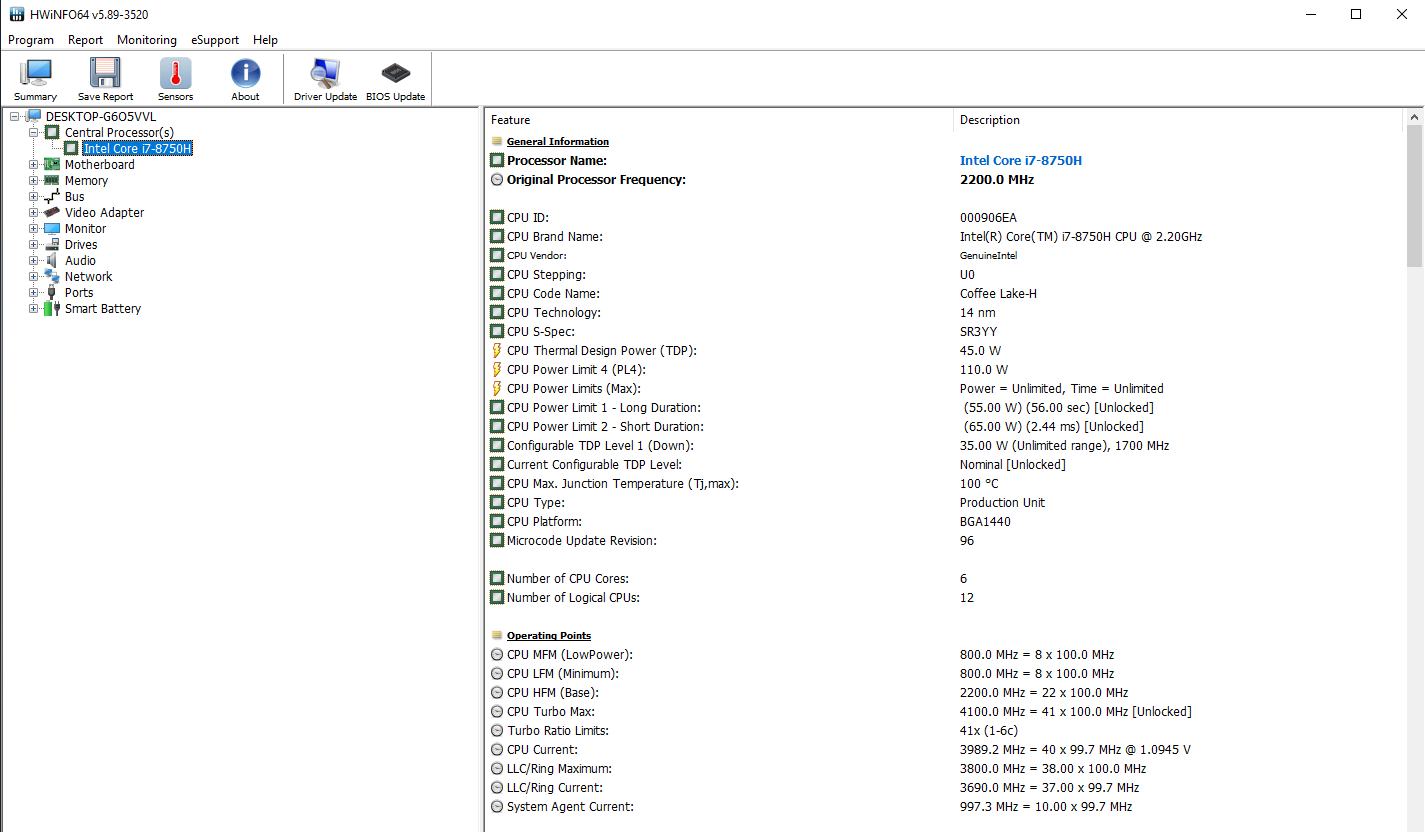Click the Bus tree icon
1425x832 pixels.
tap(52, 197)
